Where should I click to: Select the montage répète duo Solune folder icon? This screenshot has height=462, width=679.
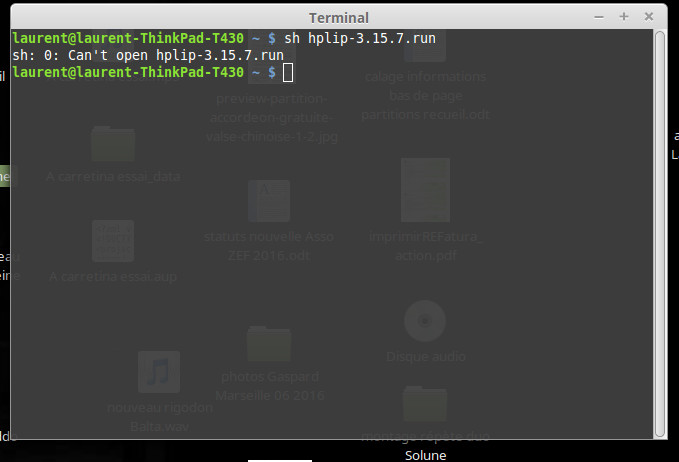click(x=425, y=404)
